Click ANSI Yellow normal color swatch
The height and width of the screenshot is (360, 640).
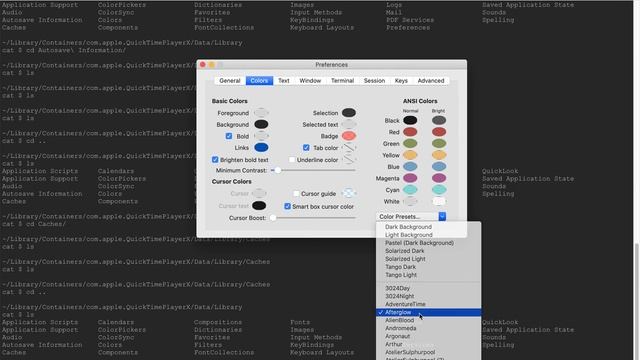pyautogui.click(x=410, y=155)
